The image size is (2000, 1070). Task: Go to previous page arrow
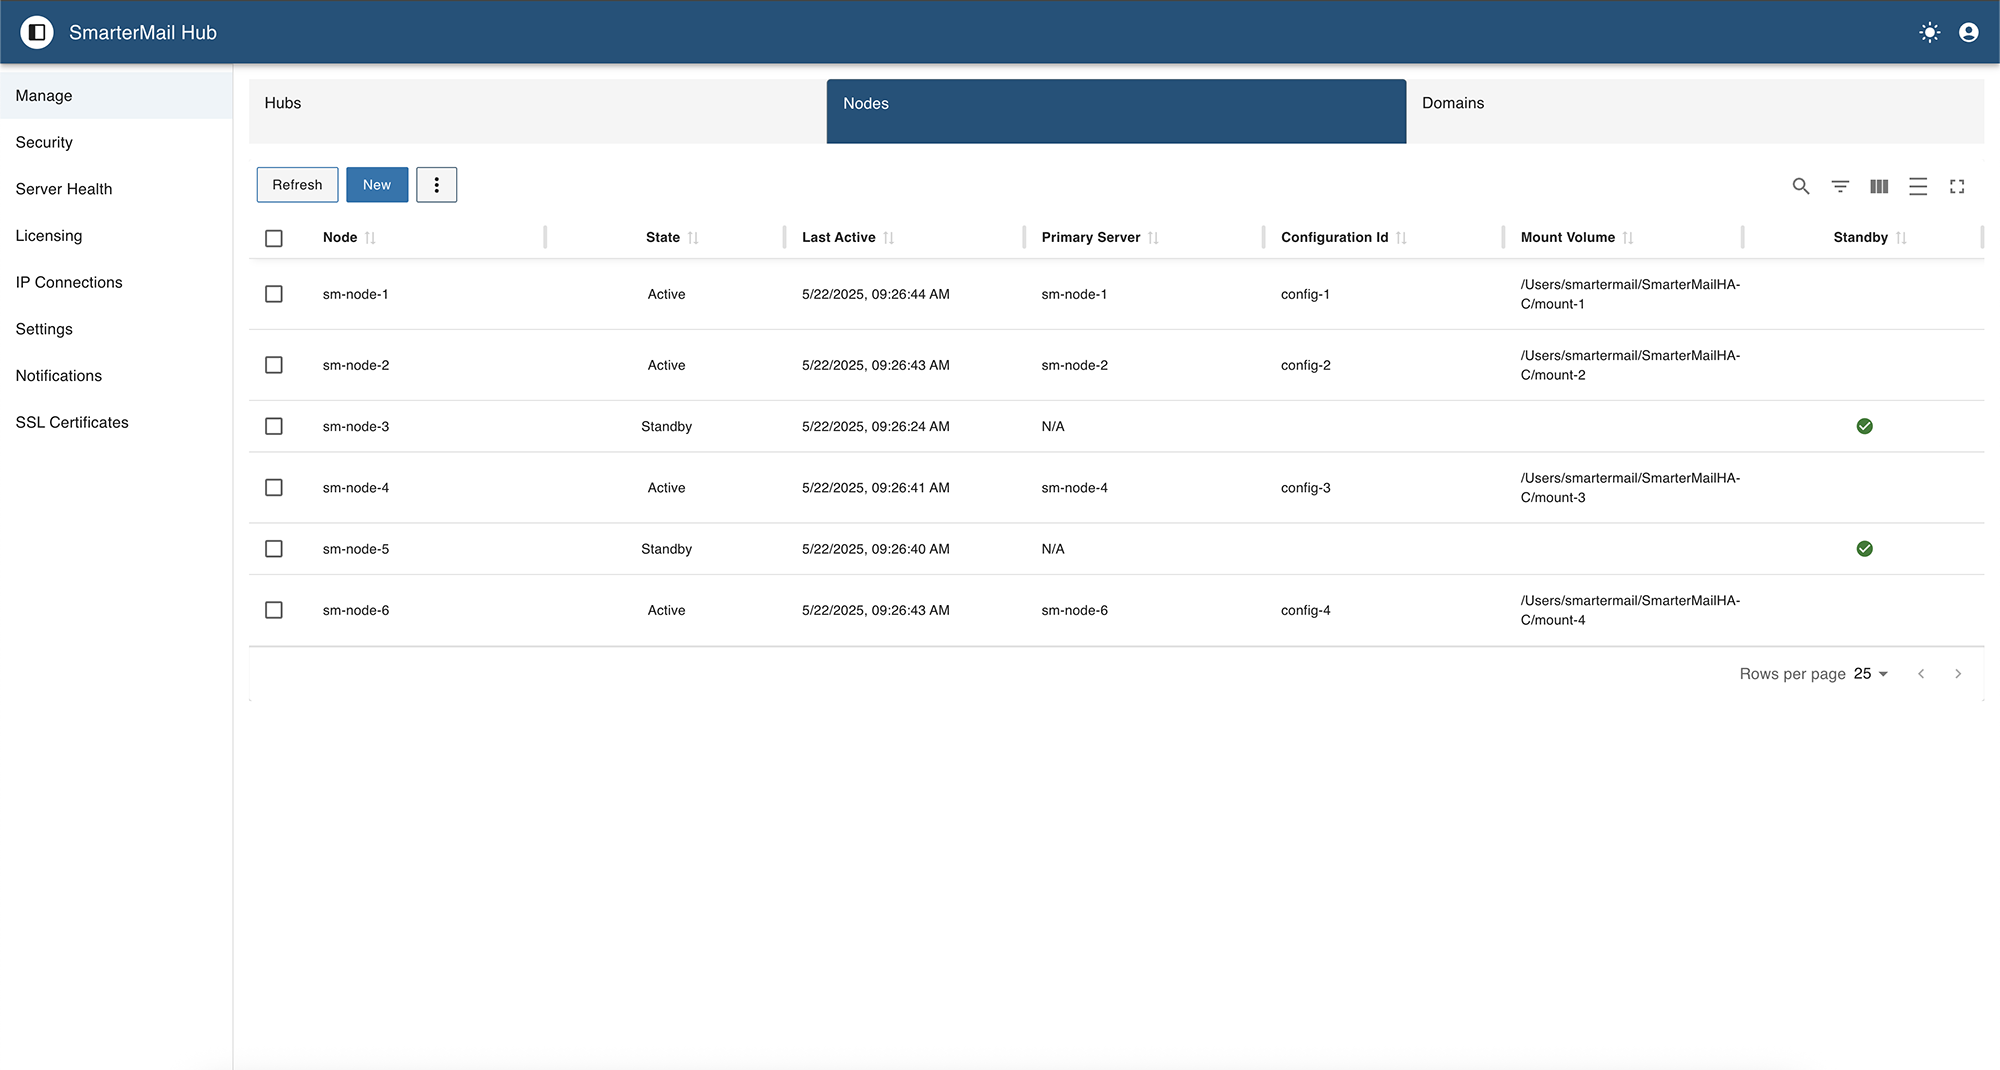[x=1921, y=674]
